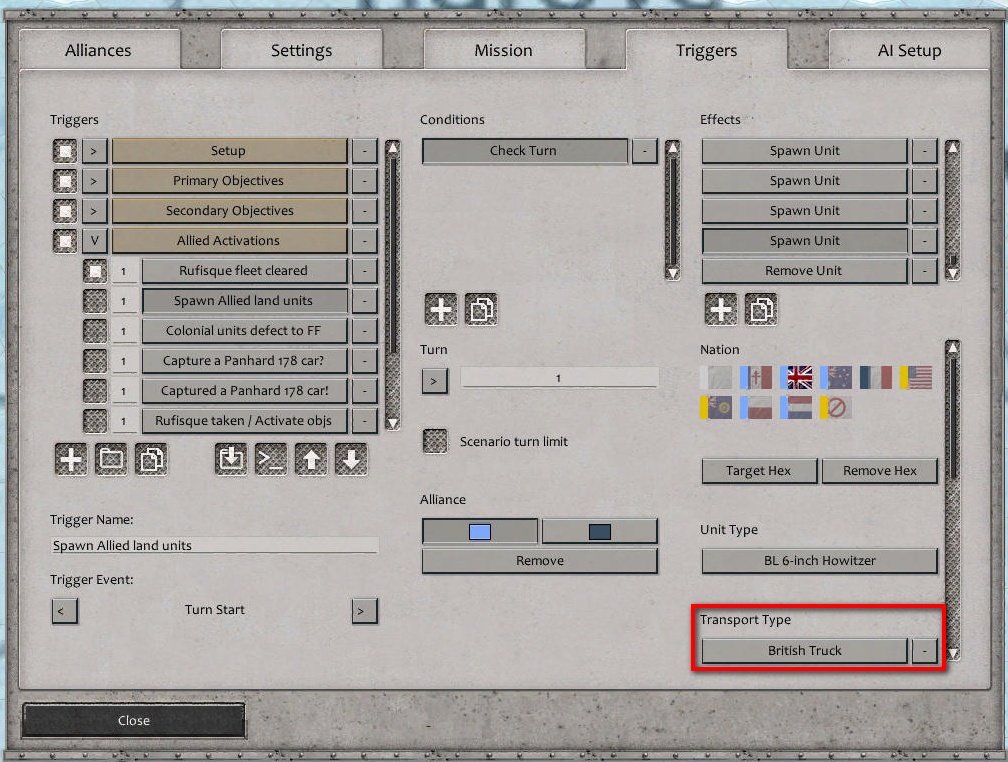This screenshot has height=762, width=1008.
Task: Click the Effects list scrollbar down arrow
Action: (953, 273)
